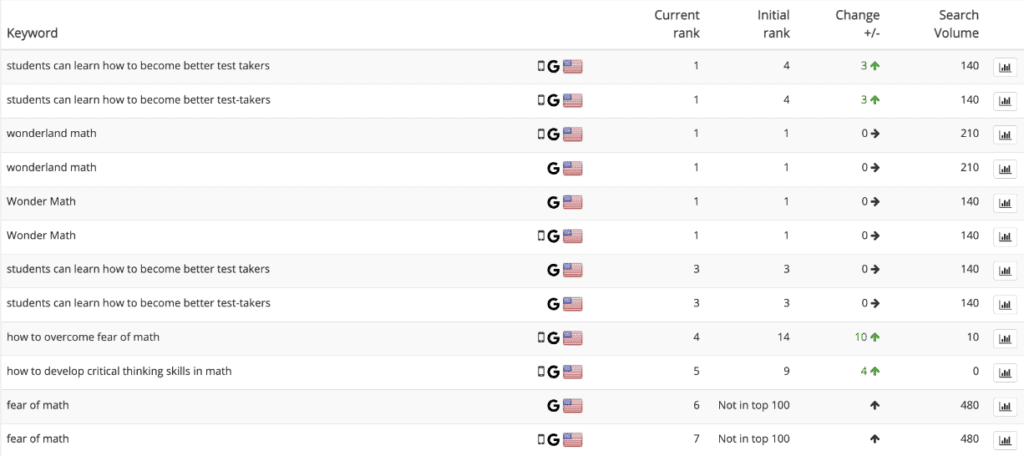The image size is (1024, 456).
Task: Open chart icon for "fear of math" ranked 6
Action: [x=1003, y=406]
